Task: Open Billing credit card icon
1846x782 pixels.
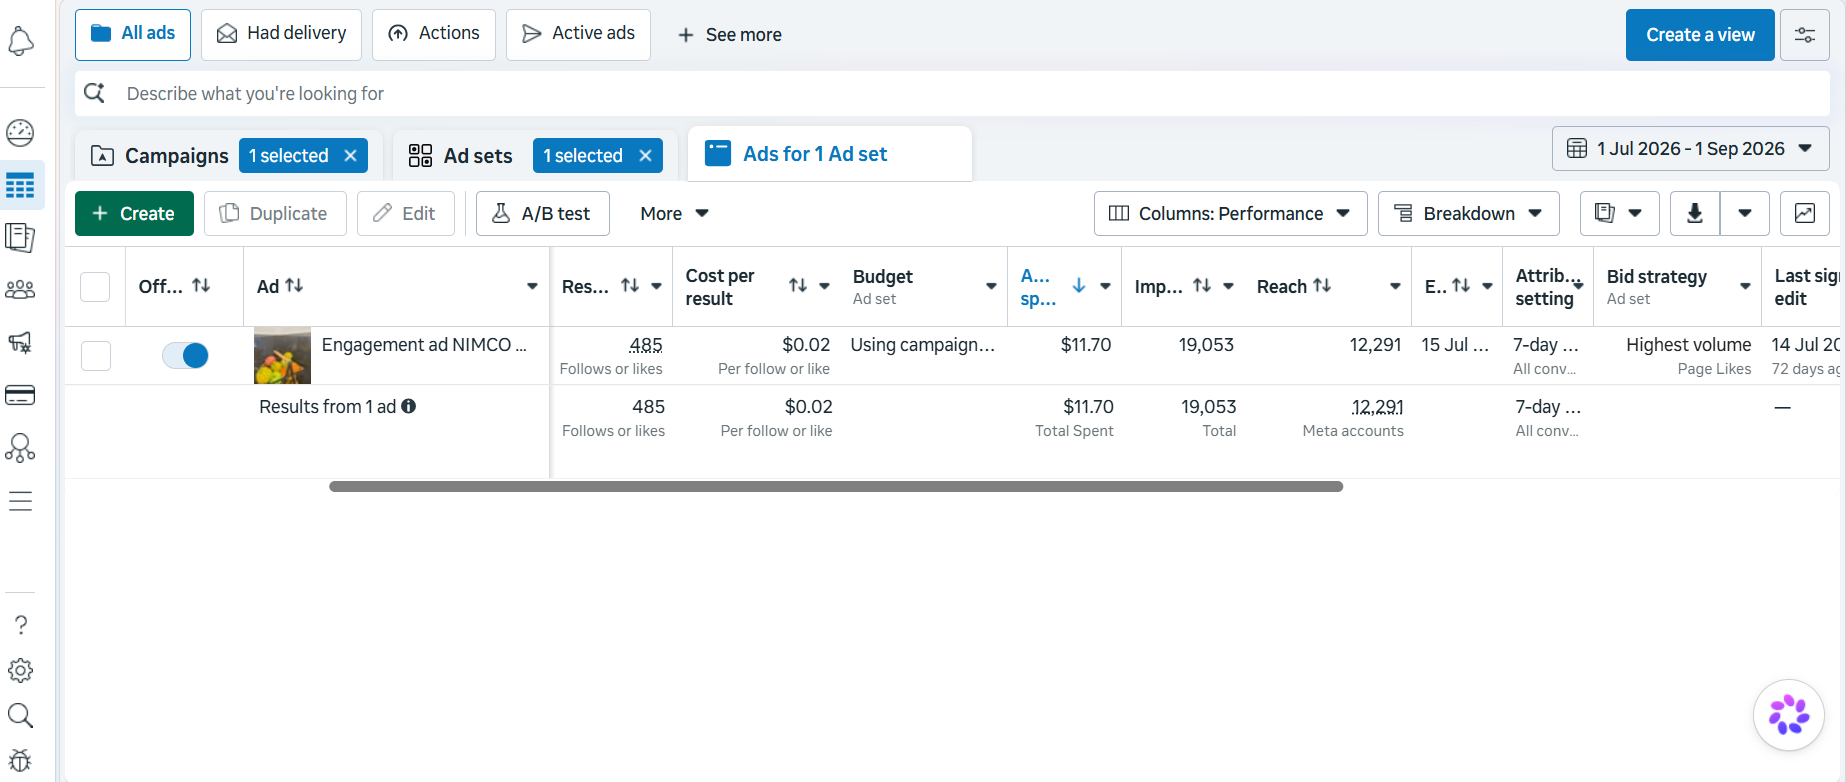Action: 20,395
